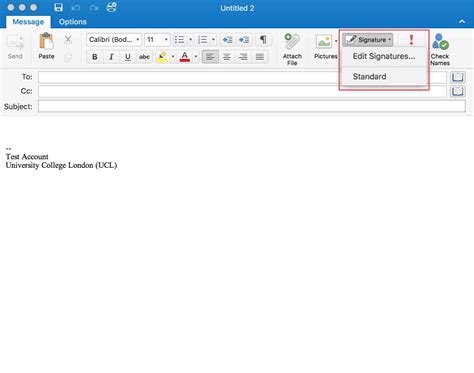This screenshot has height=373, width=474.
Task: Collapse the ribbon with the chevron
Action: (462, 22)
